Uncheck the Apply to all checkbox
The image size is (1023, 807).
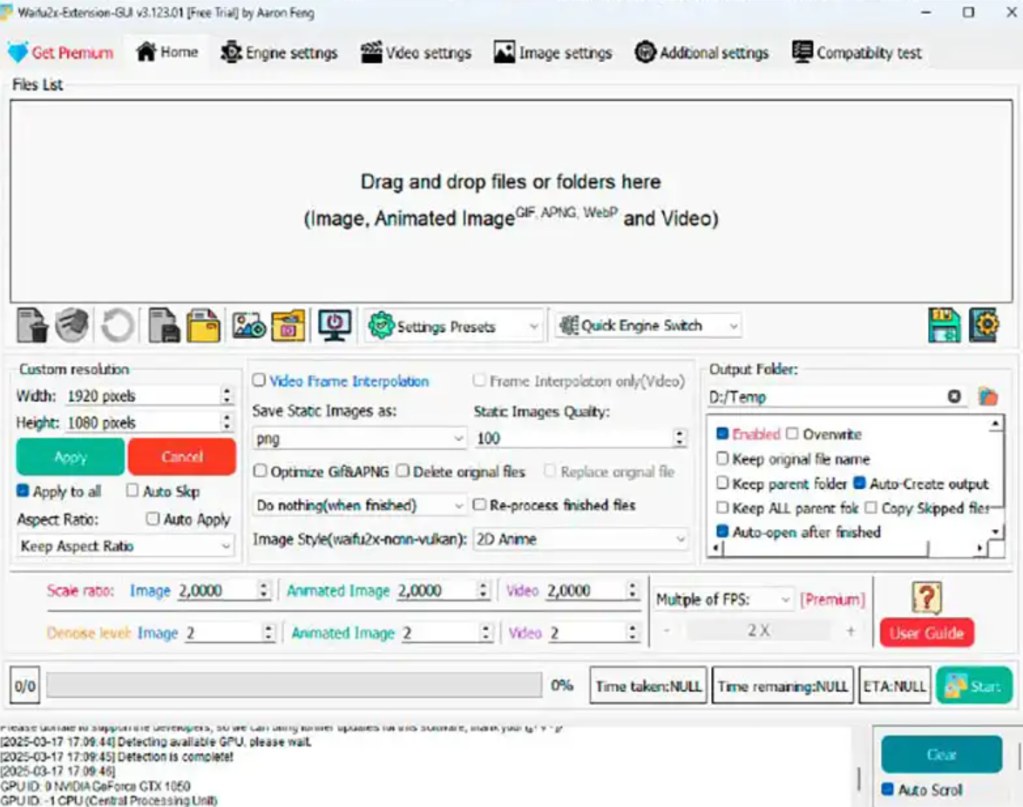[x=23, y=491]
